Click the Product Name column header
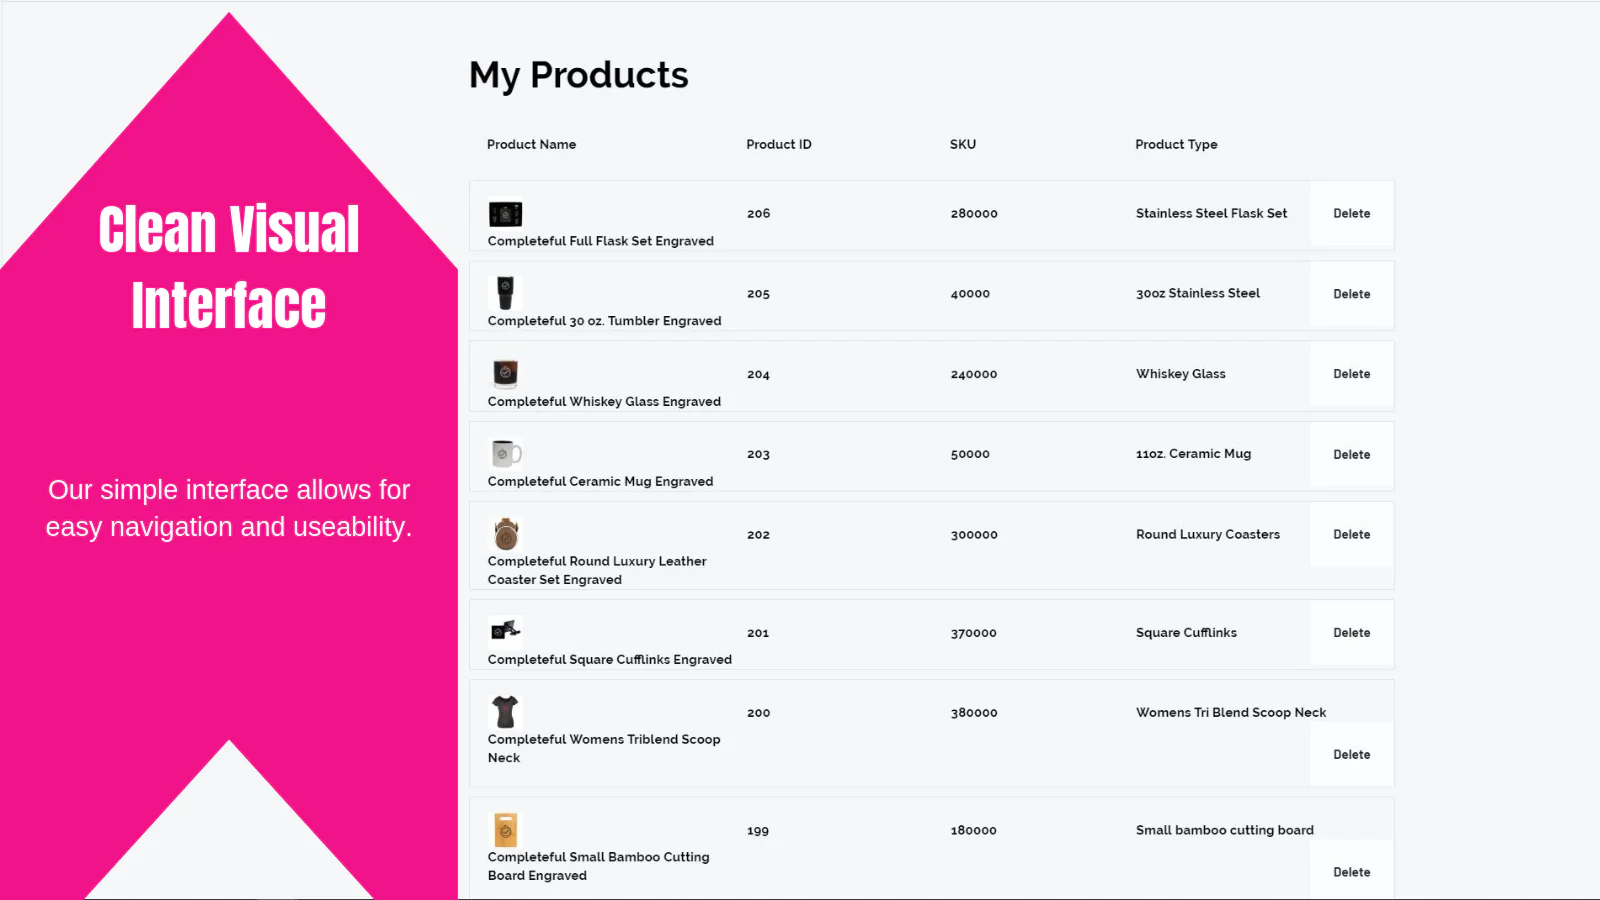 coord(531,144)
